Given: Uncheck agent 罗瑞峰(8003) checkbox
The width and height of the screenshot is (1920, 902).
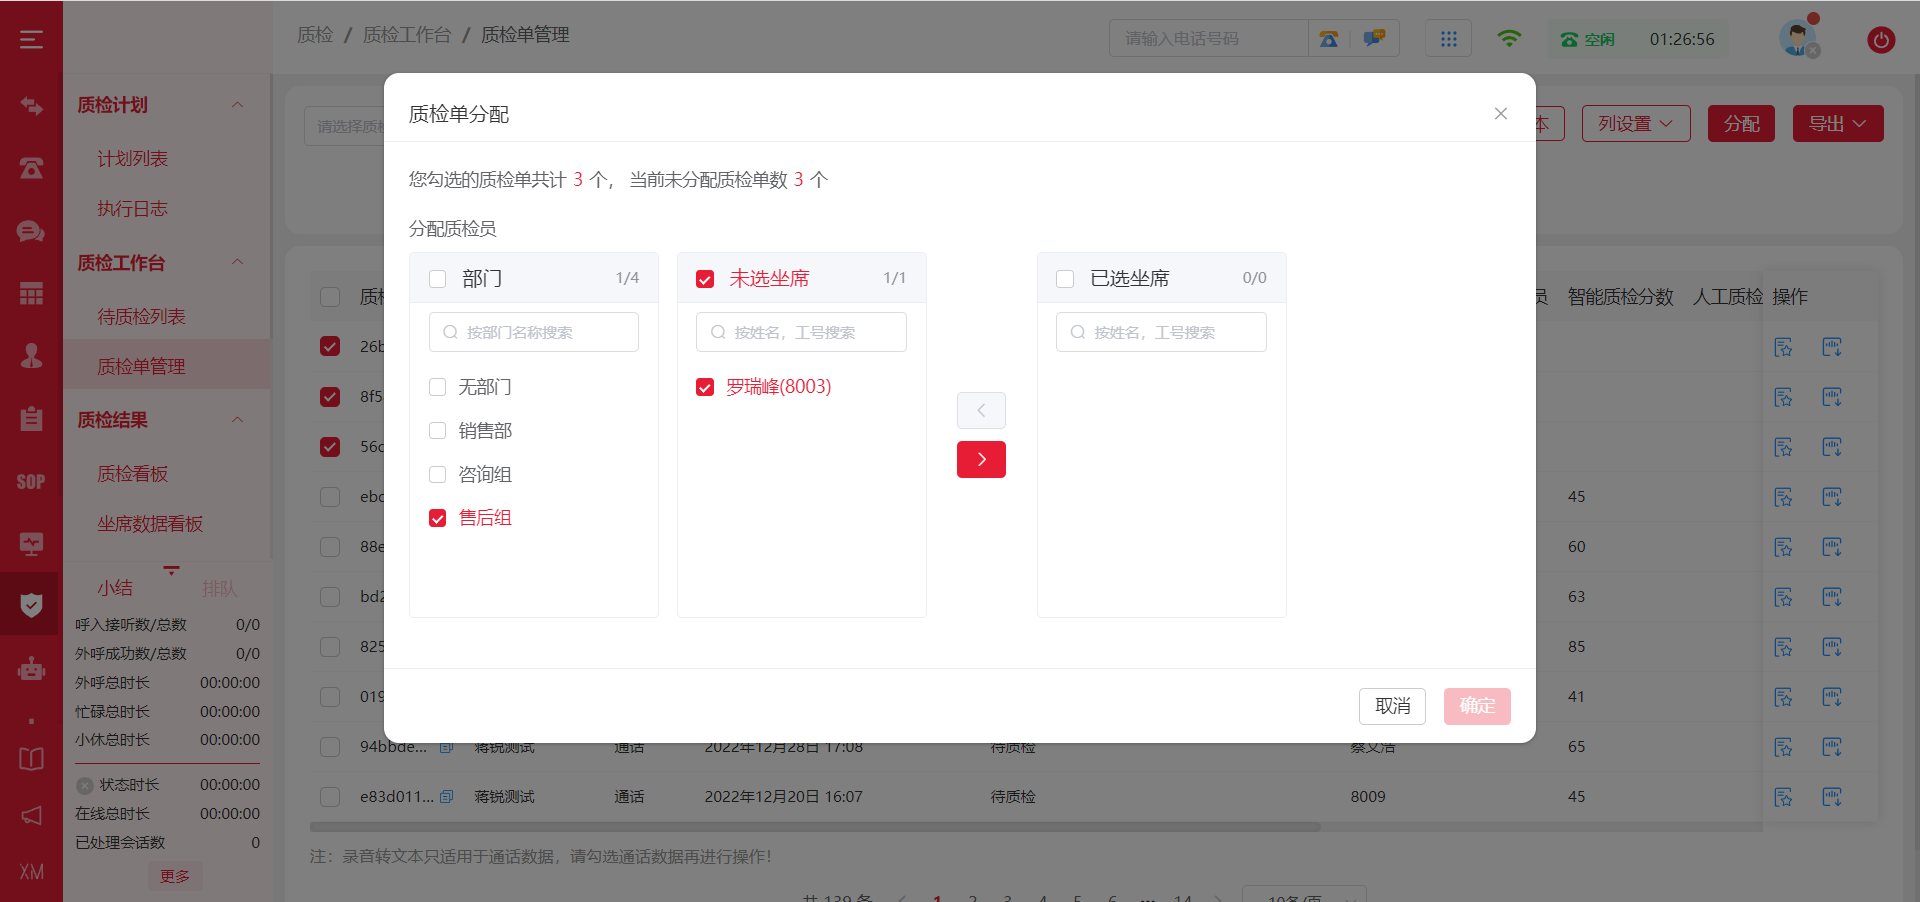Looking at the screenshot, I should [705, 387].
